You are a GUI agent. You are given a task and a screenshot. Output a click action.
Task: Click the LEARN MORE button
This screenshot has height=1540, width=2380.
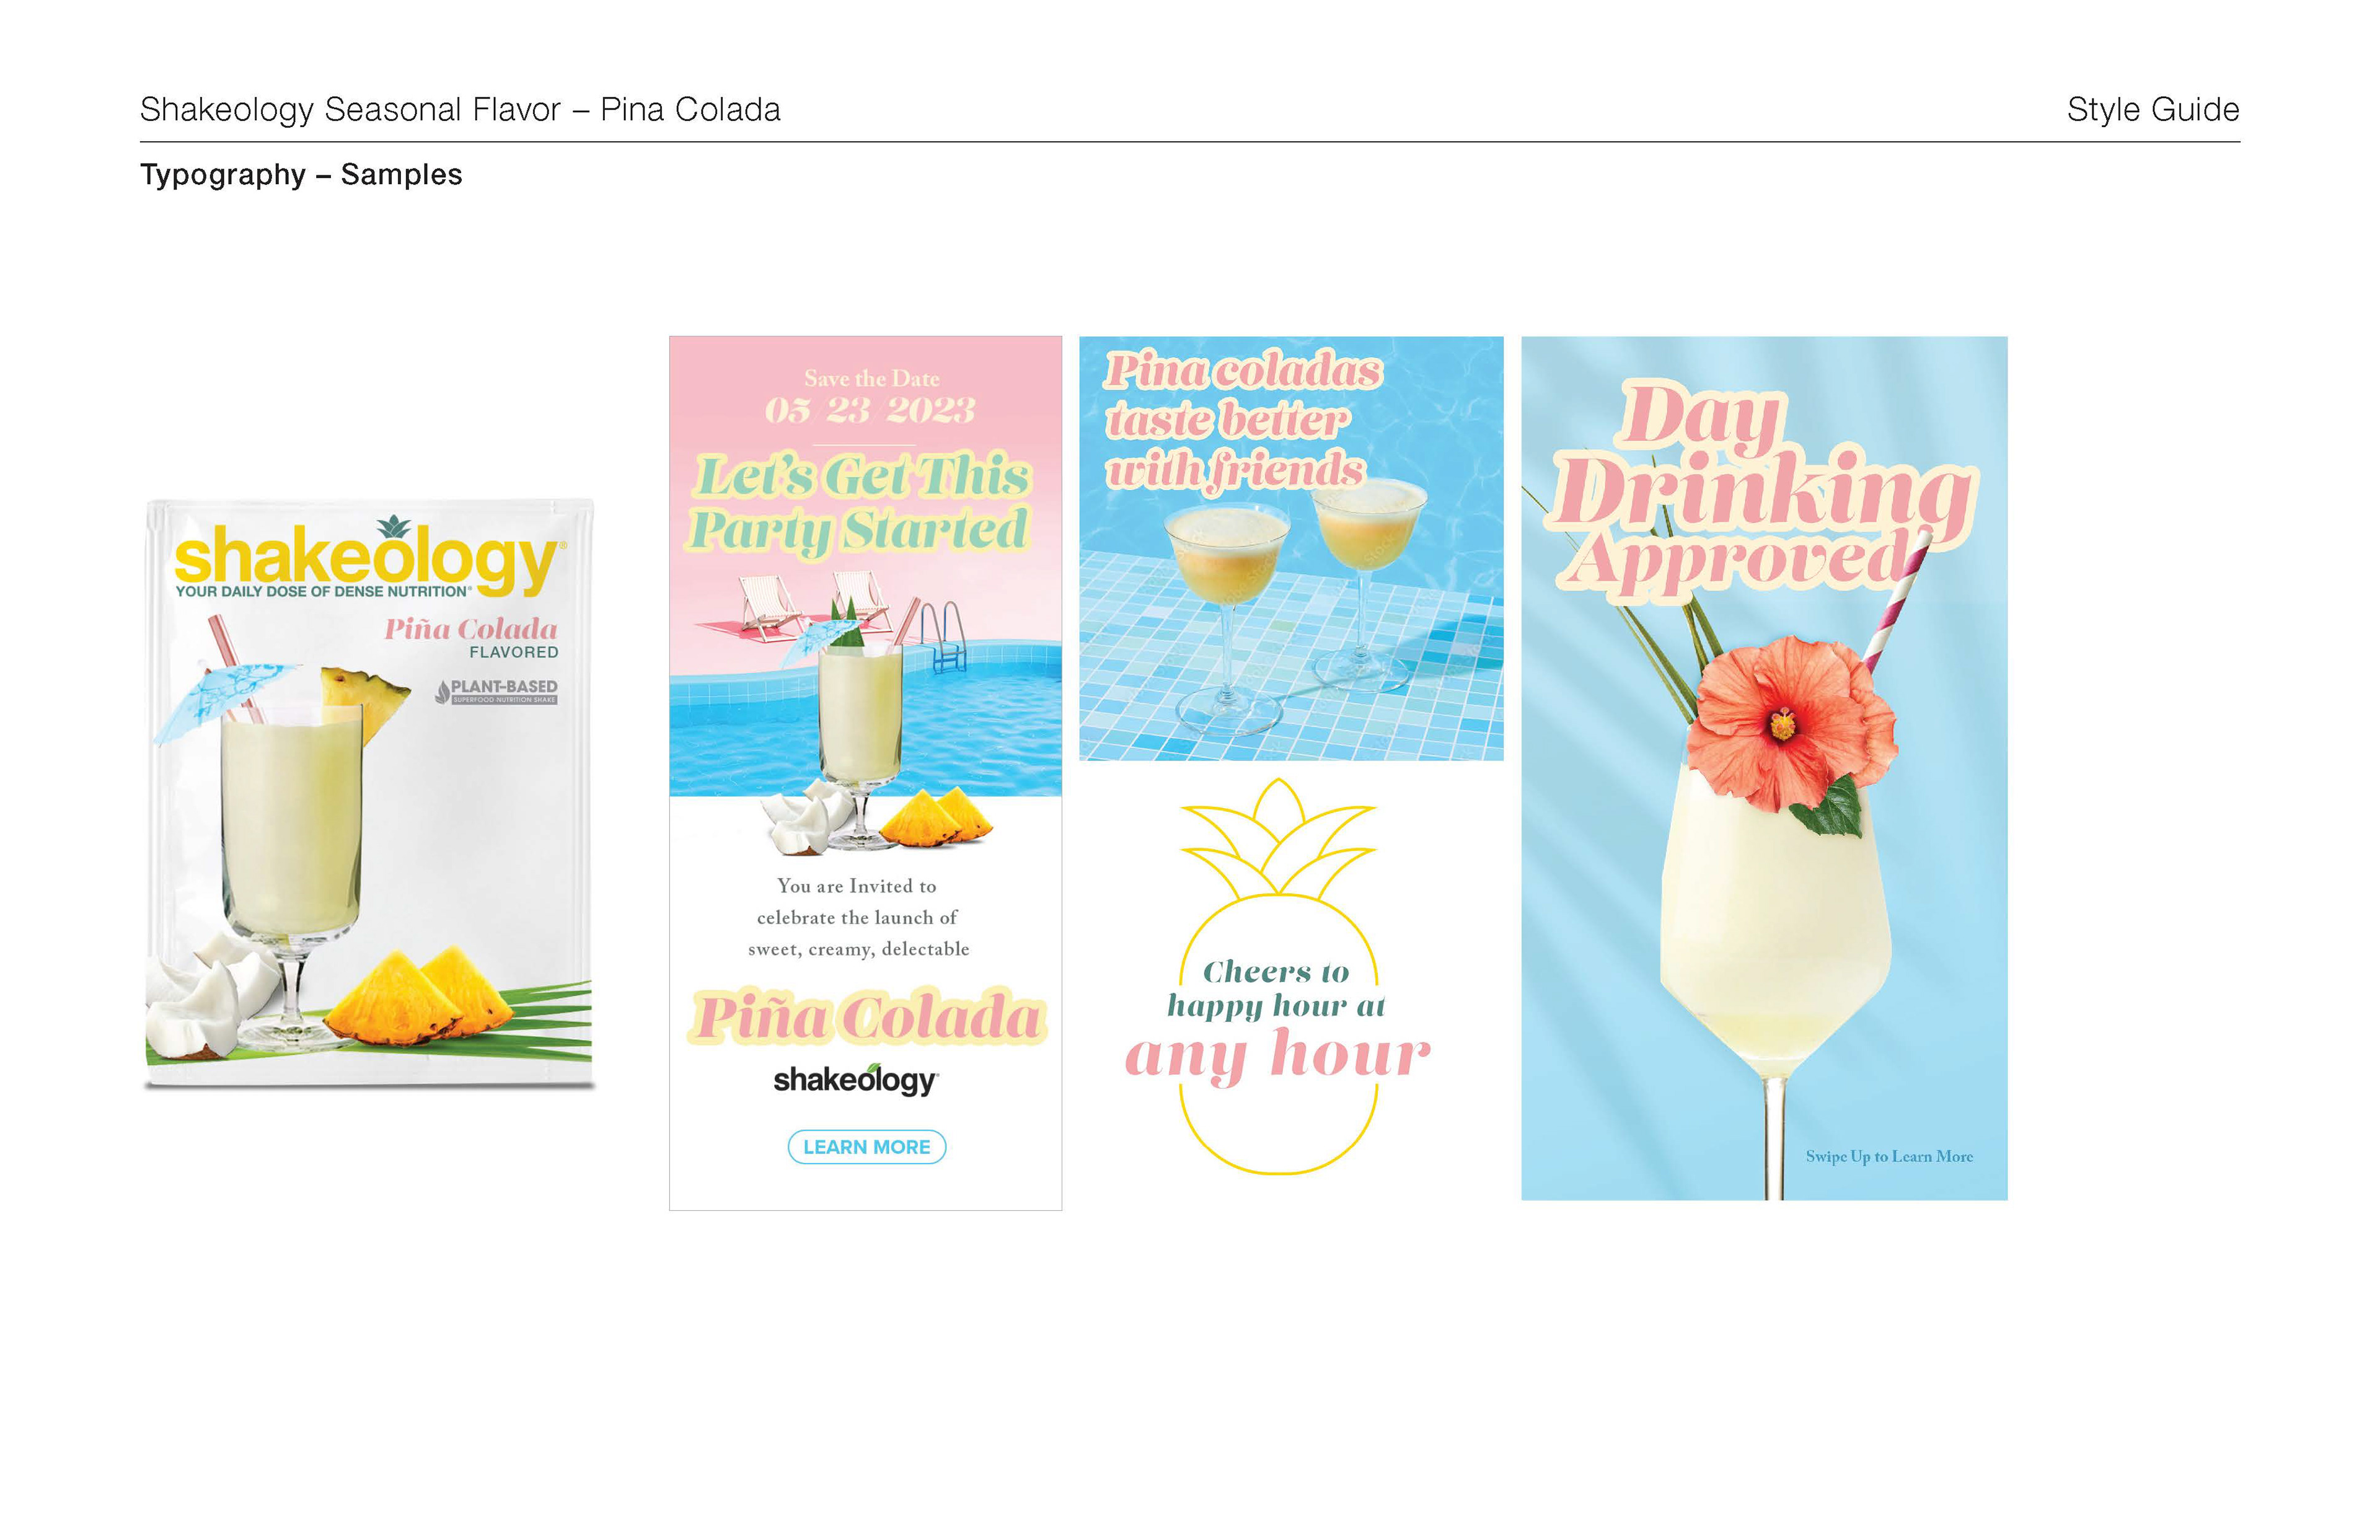tap(866, 1147)
